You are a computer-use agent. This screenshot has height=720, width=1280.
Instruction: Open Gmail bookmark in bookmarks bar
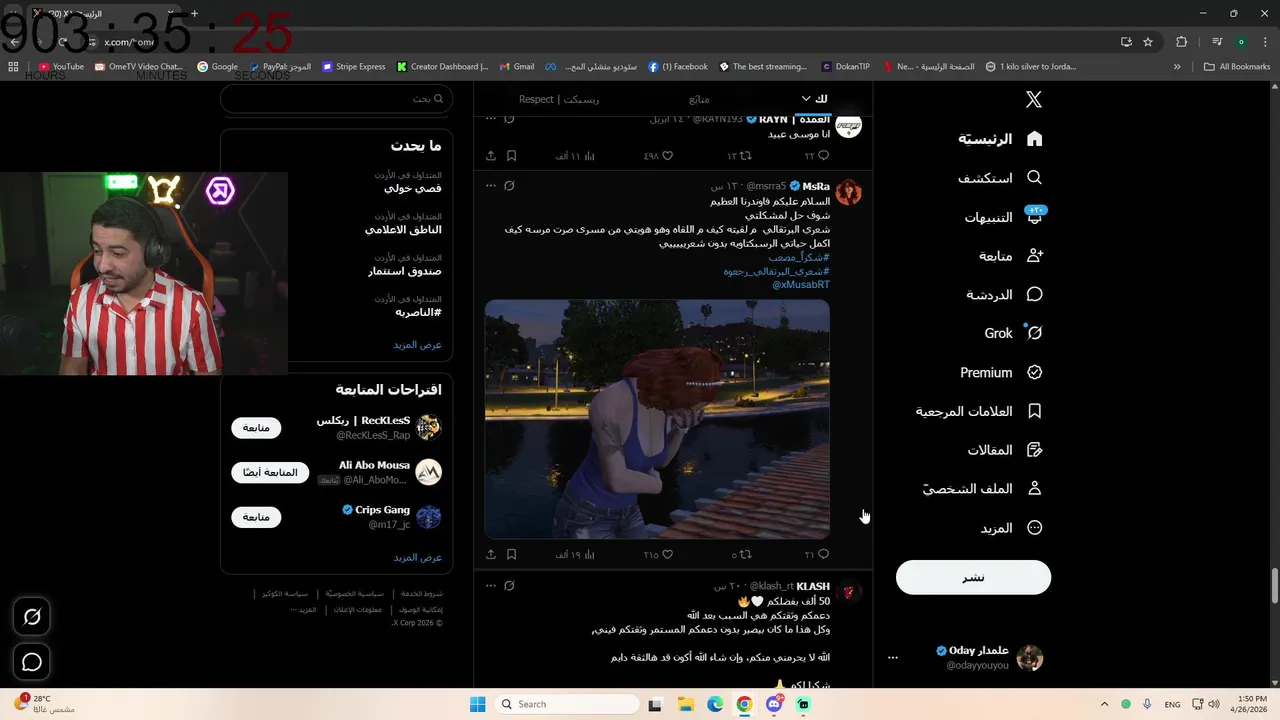tap(517, 67)
